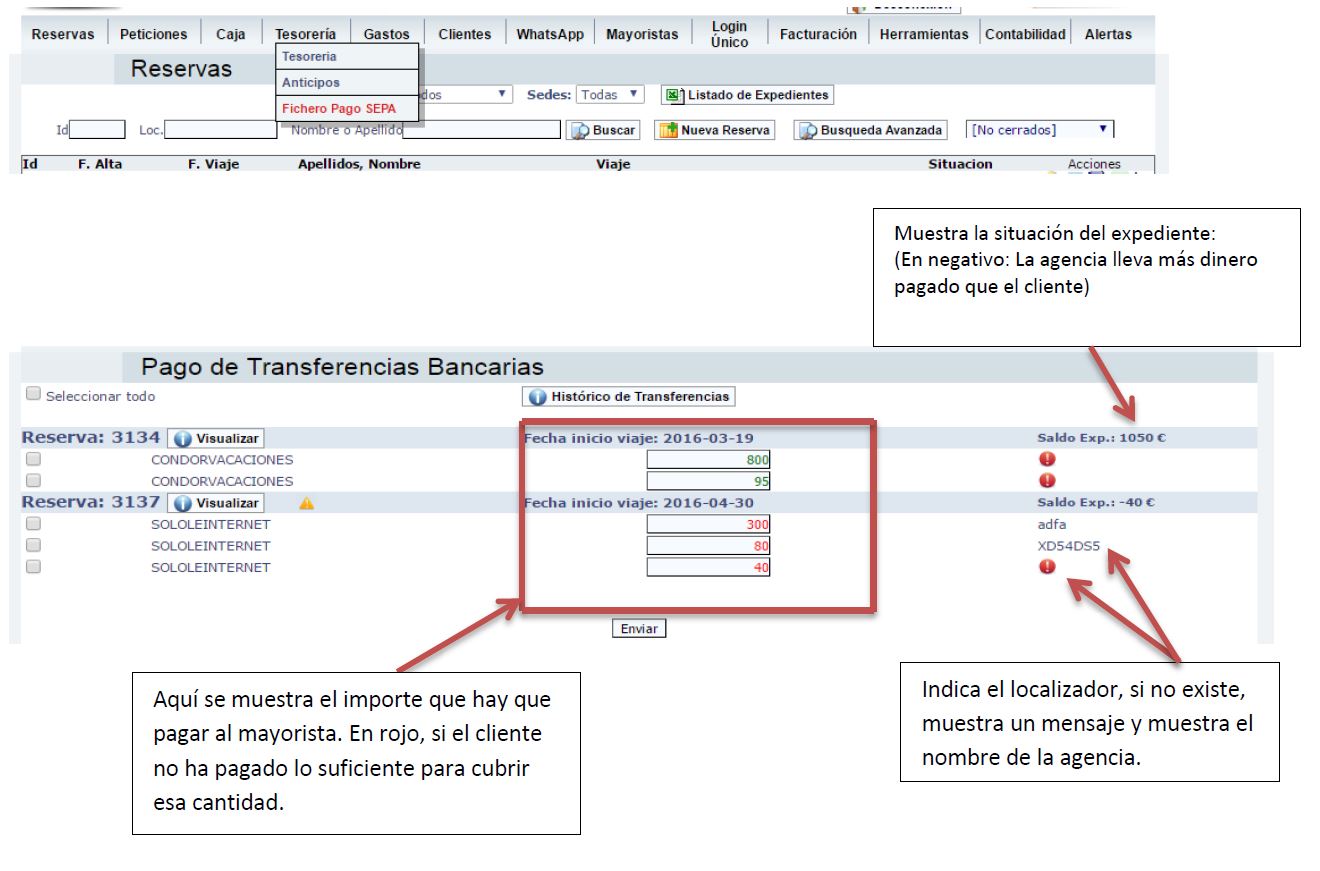The height and width of the screenshot is (871, 1320).
Task: Click the Busqueda Avanzada button
Action: click(871, 130)
